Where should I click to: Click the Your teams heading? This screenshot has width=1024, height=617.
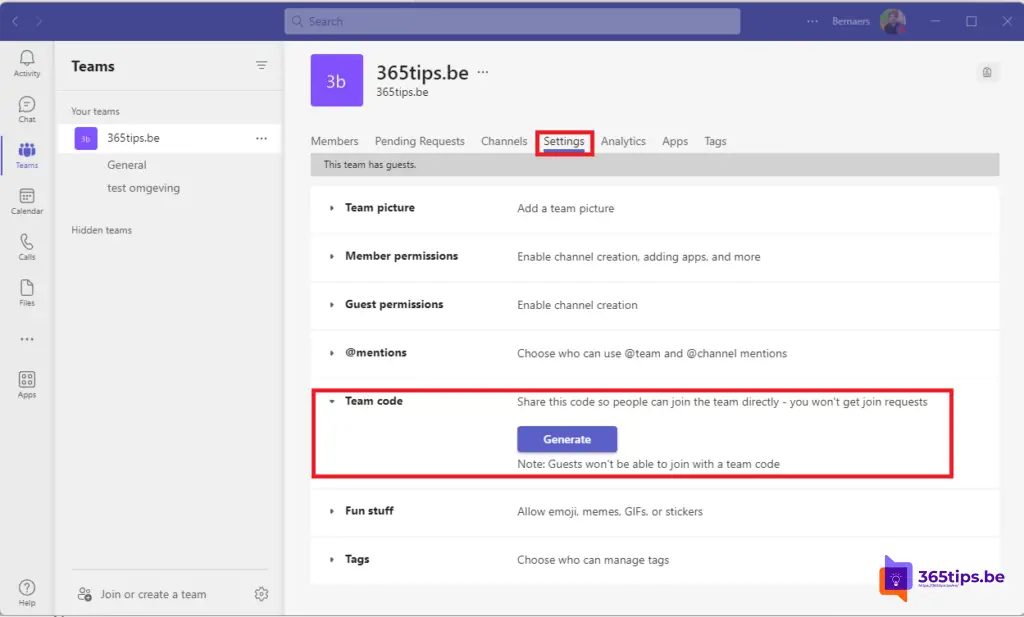(x=95, y=111)
